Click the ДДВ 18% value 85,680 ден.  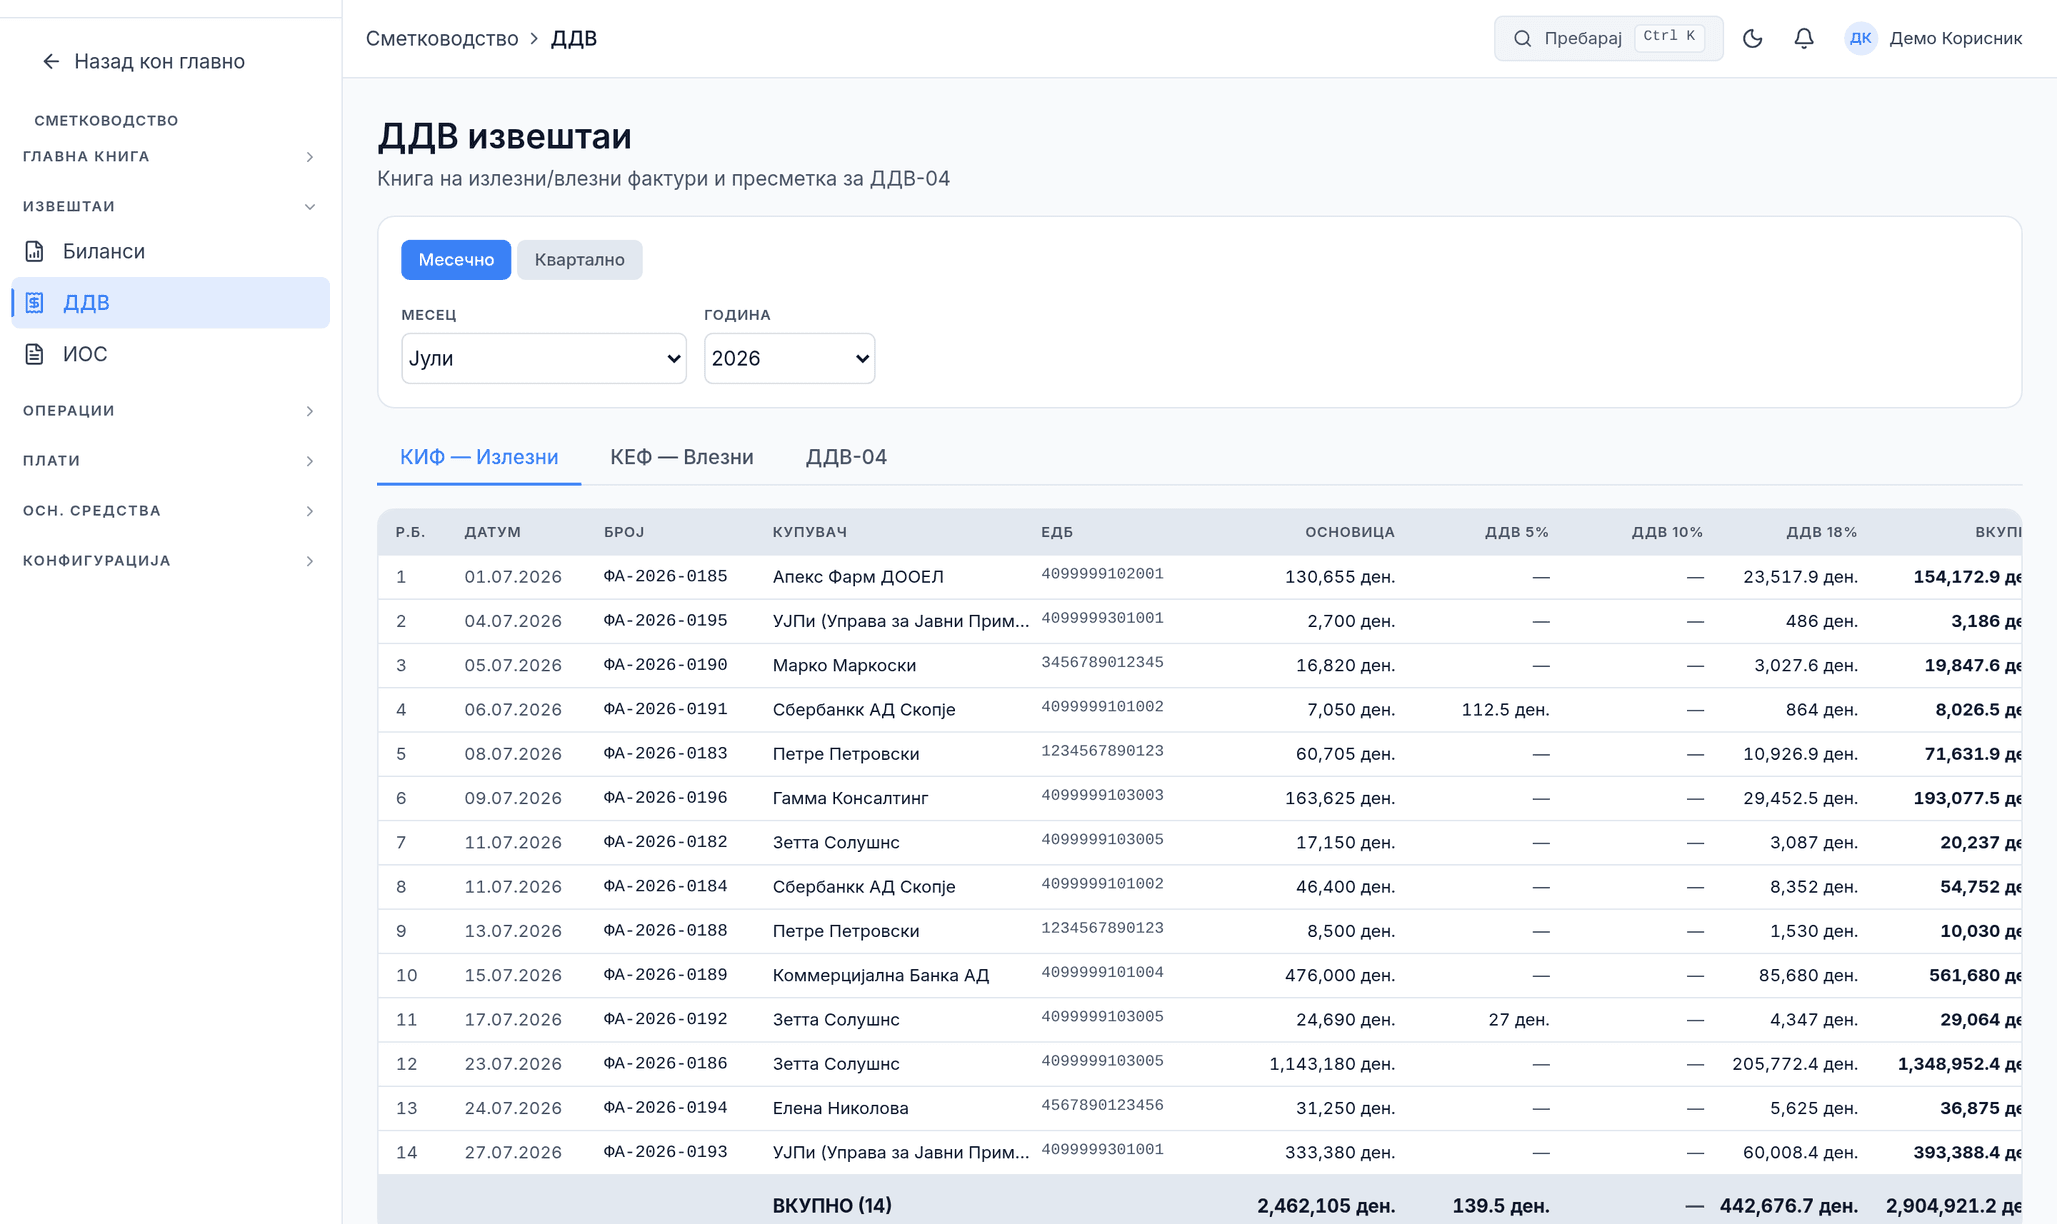[1808, 975]
